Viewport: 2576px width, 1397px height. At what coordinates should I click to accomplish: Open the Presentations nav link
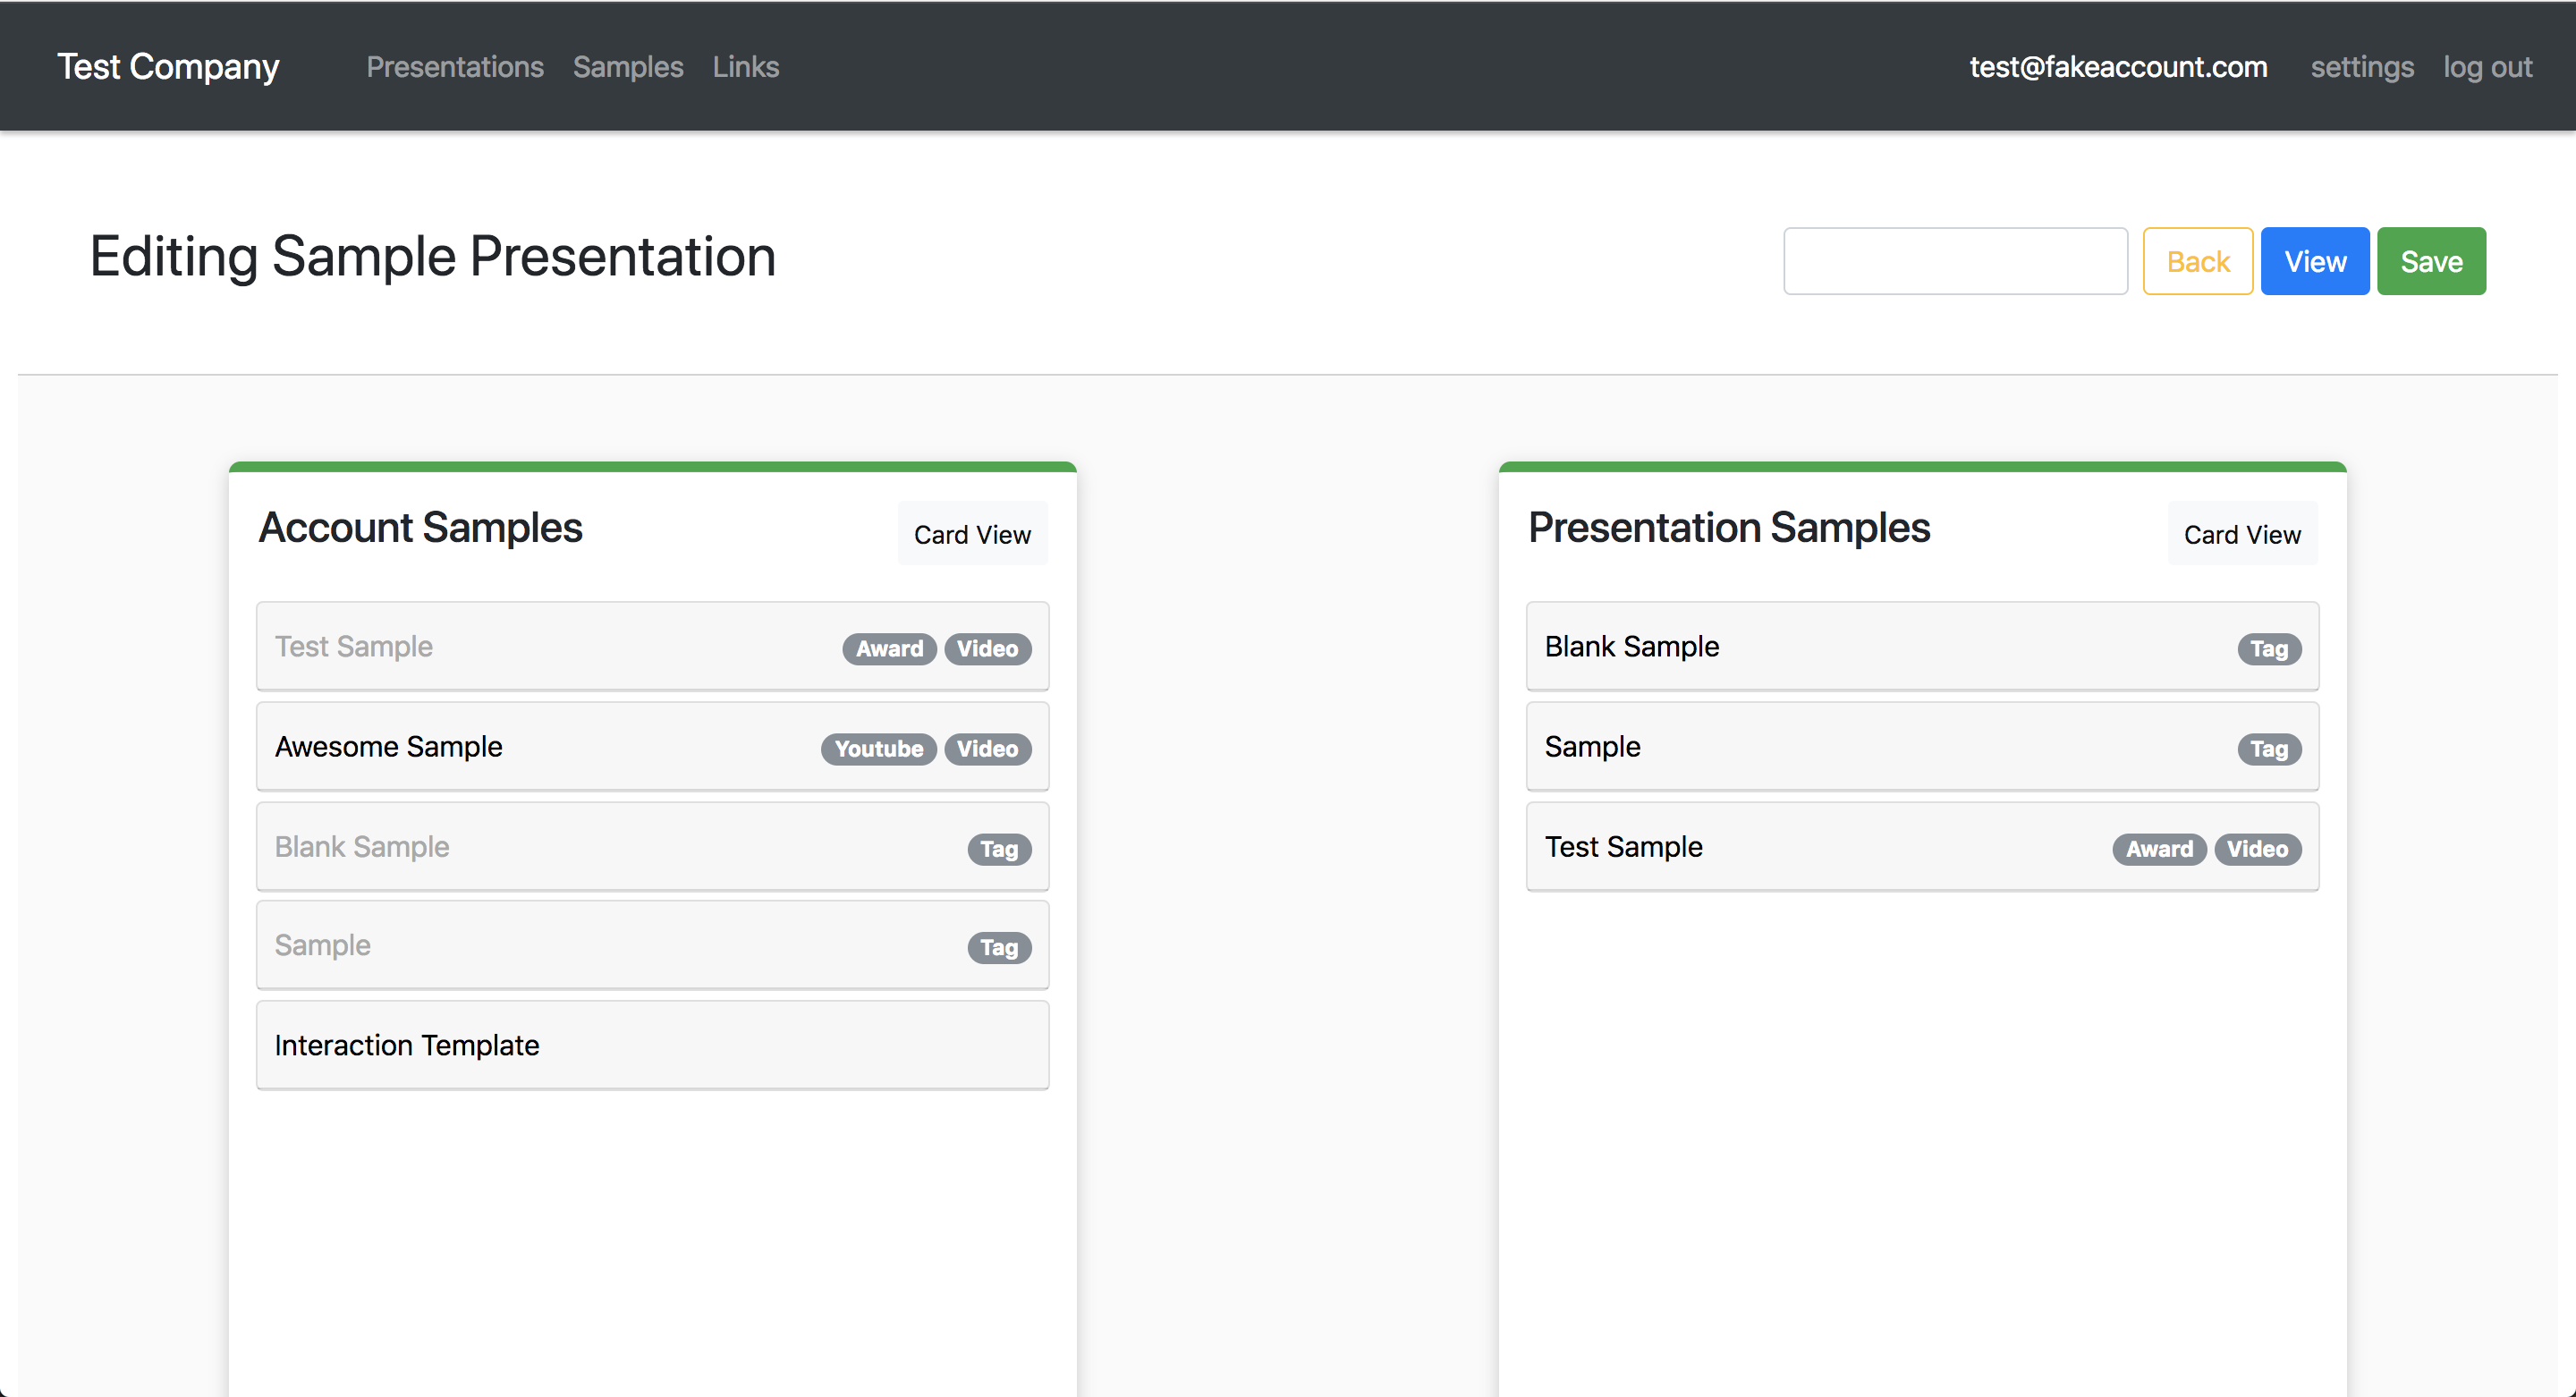[x=454, y=67]
